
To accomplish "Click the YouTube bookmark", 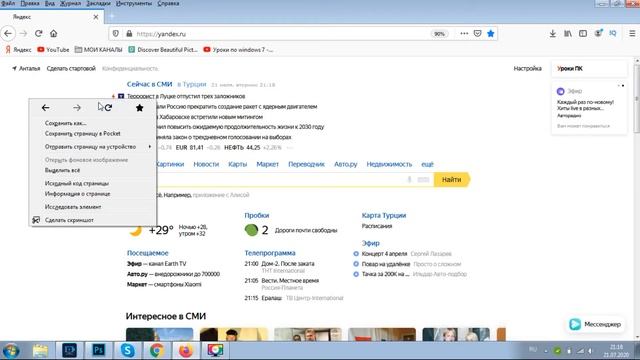I will (53, 49).
